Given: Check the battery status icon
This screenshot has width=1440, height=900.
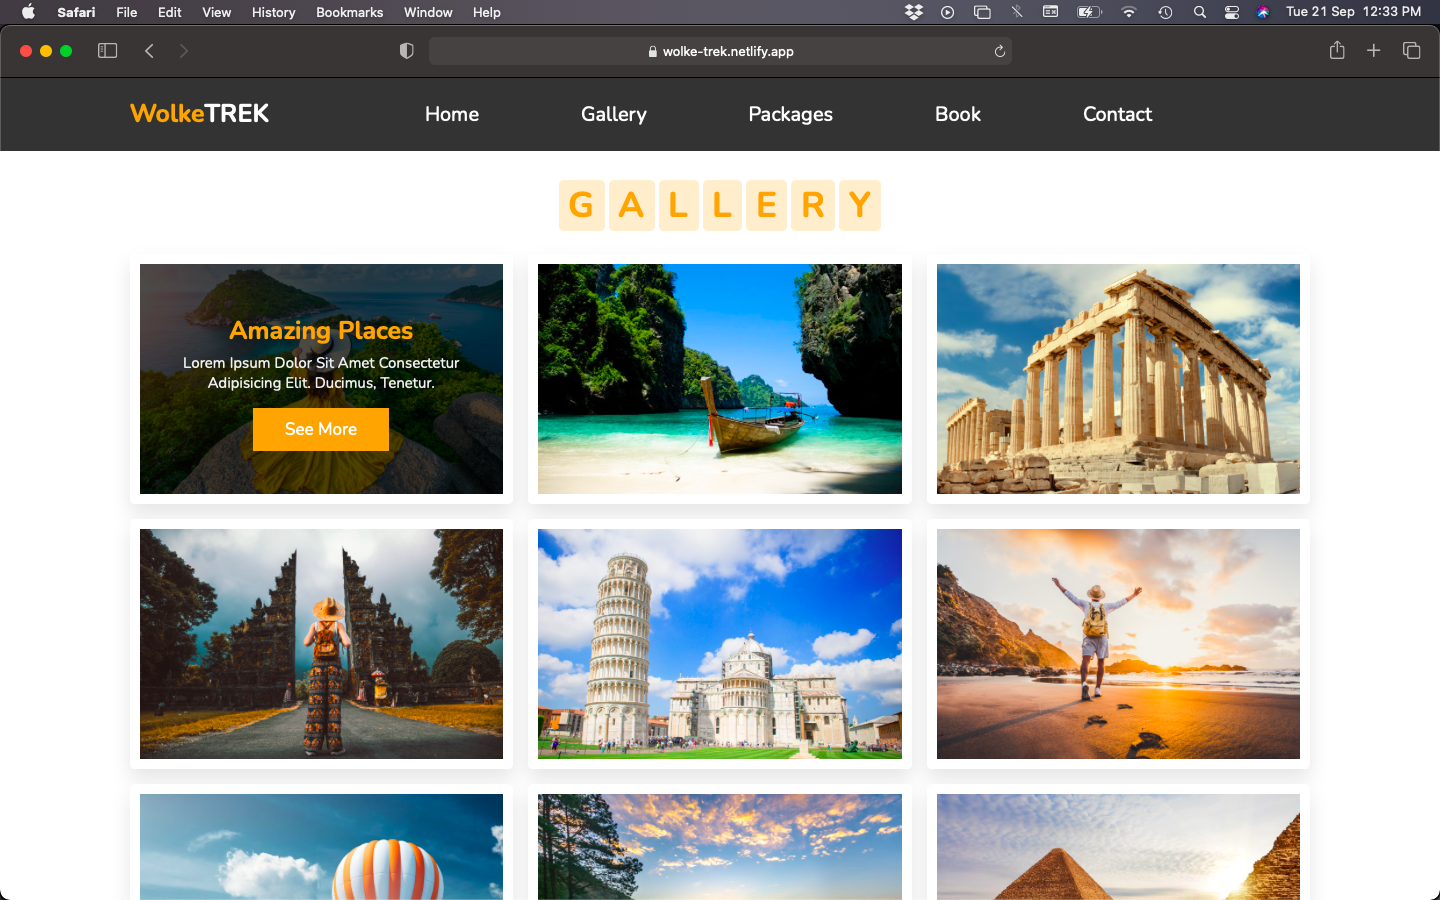Looking at the screenshot, I should [x=1089, y=12].
